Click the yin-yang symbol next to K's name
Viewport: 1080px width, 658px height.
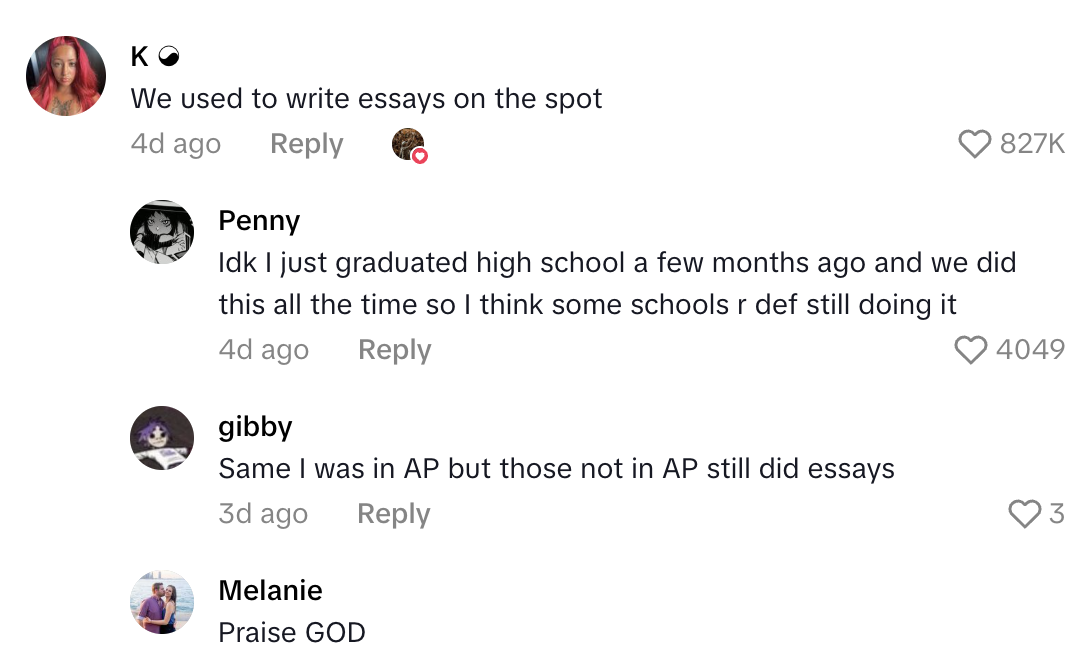168,57
